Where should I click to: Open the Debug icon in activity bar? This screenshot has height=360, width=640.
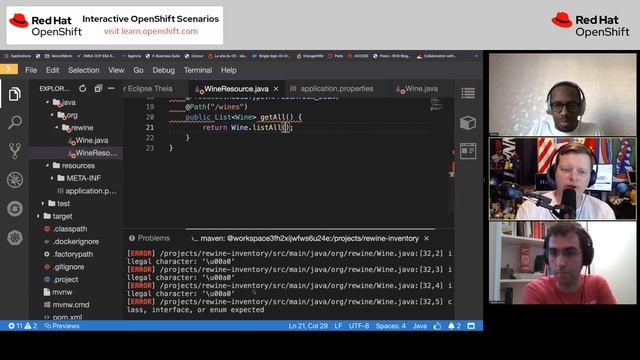15,180
